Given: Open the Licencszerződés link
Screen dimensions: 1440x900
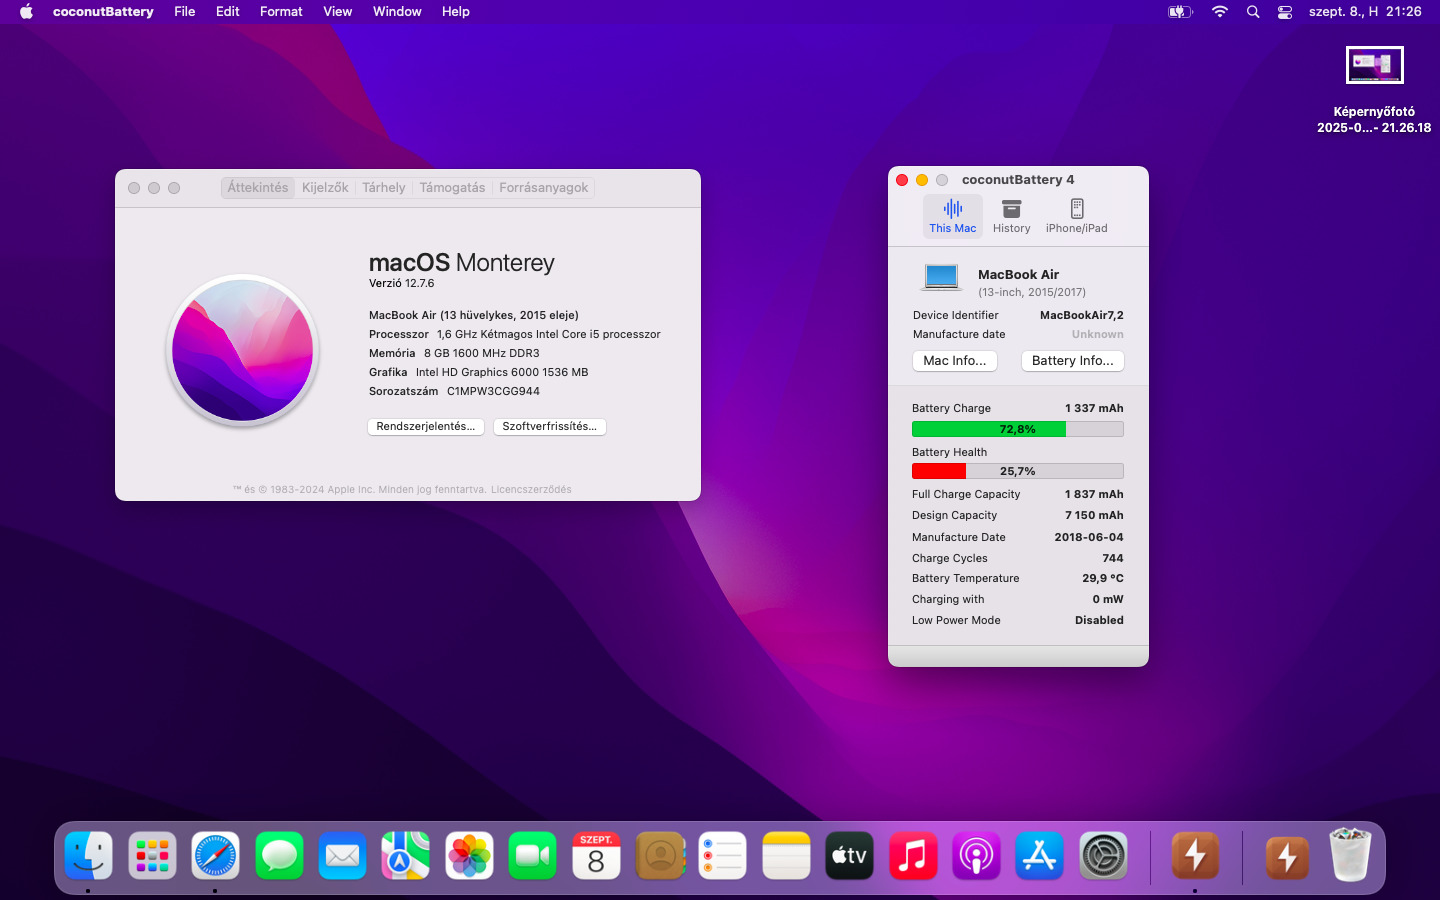Looking at the screenshot, I should coord(531,490).
